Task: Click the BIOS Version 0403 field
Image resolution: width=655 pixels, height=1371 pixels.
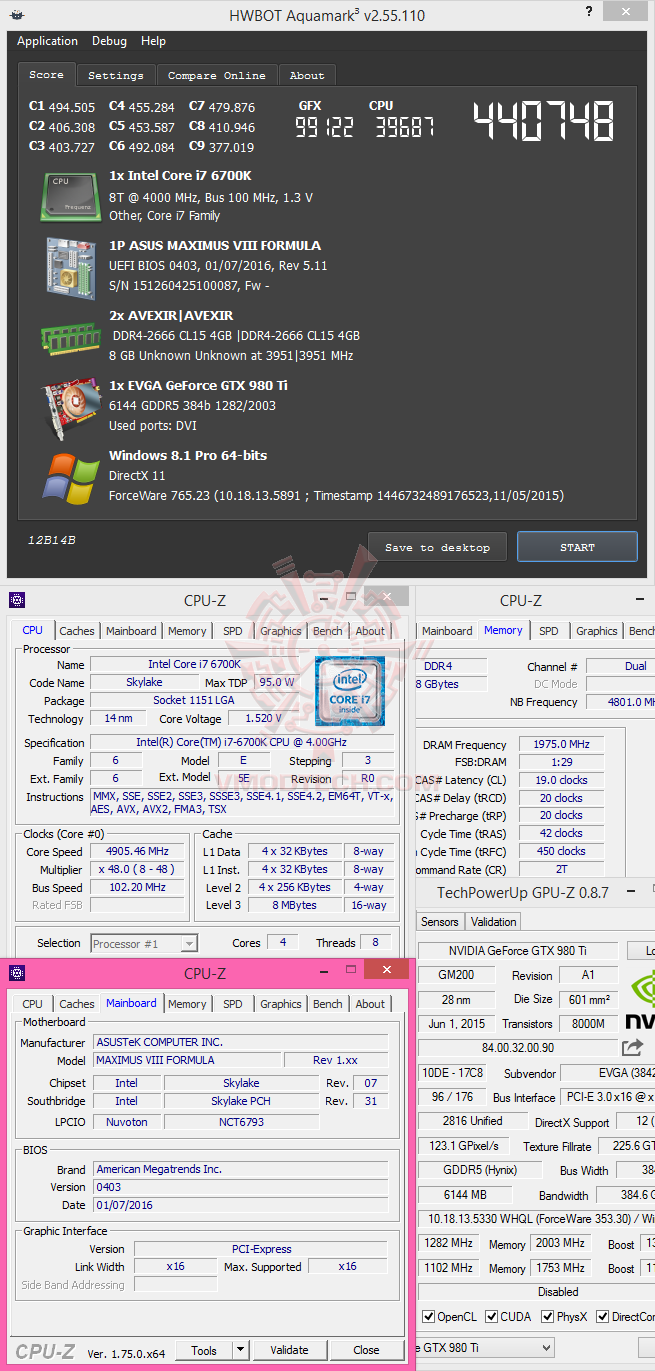Action: click(241, 1187)
